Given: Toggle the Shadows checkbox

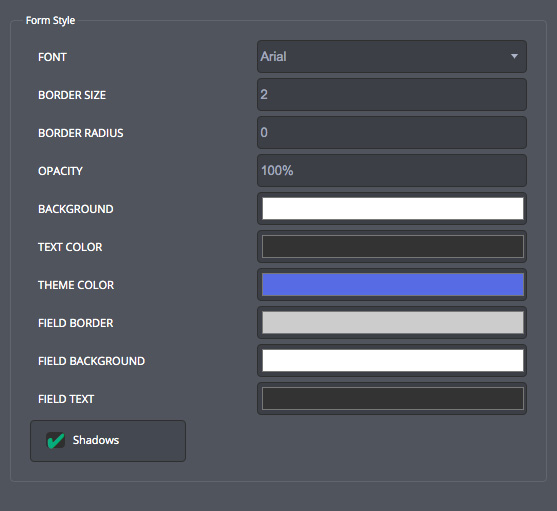Looking at the screenshot, I should coord(108,441).
